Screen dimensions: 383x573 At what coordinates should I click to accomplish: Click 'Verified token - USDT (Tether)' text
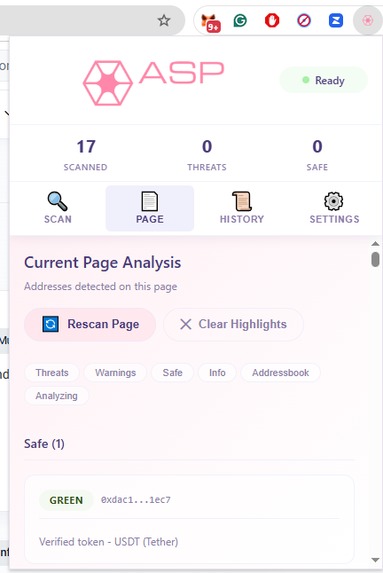(109, 542)
